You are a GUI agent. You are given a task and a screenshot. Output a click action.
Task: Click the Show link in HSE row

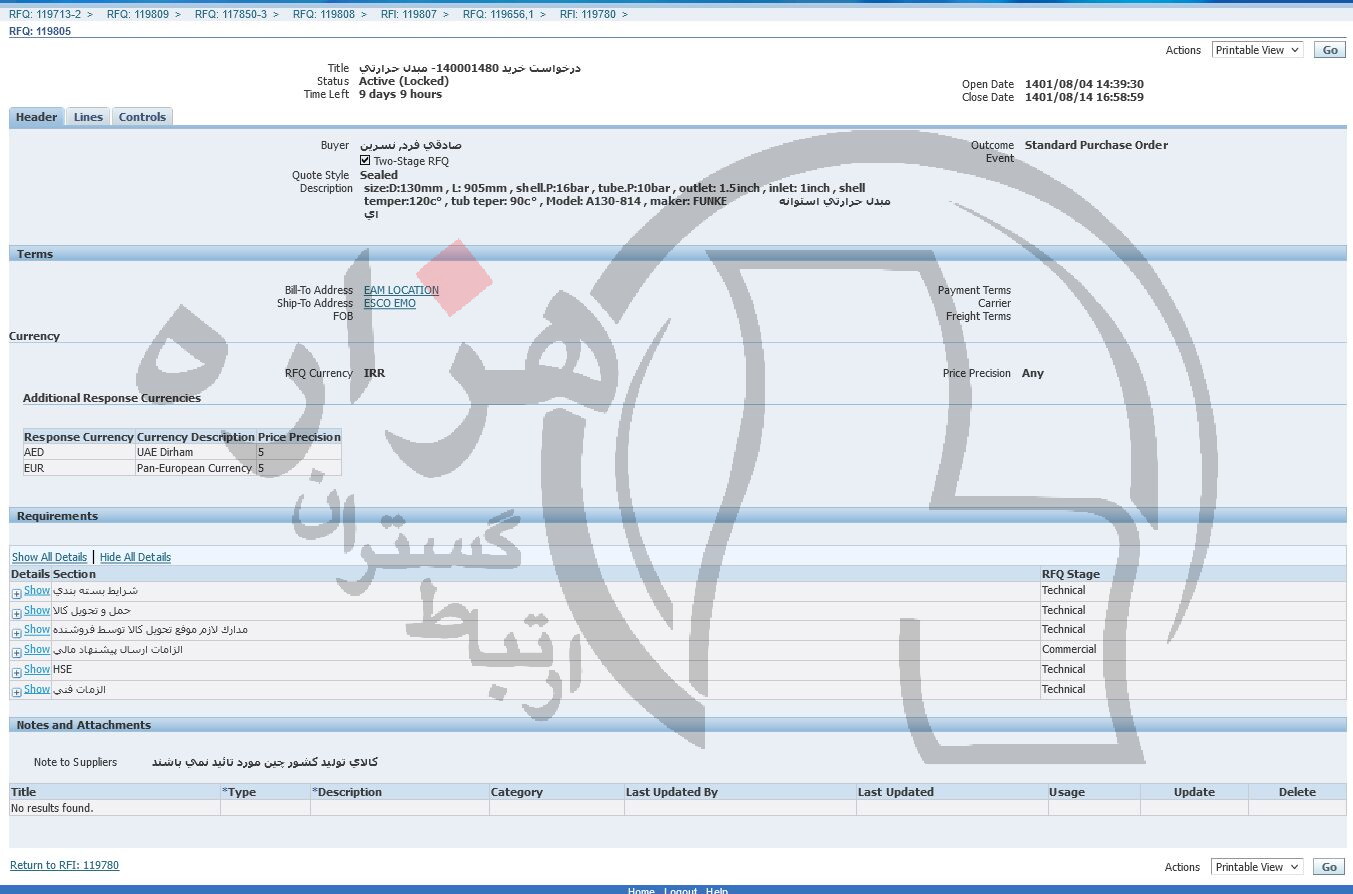click(x=37, y=669)
